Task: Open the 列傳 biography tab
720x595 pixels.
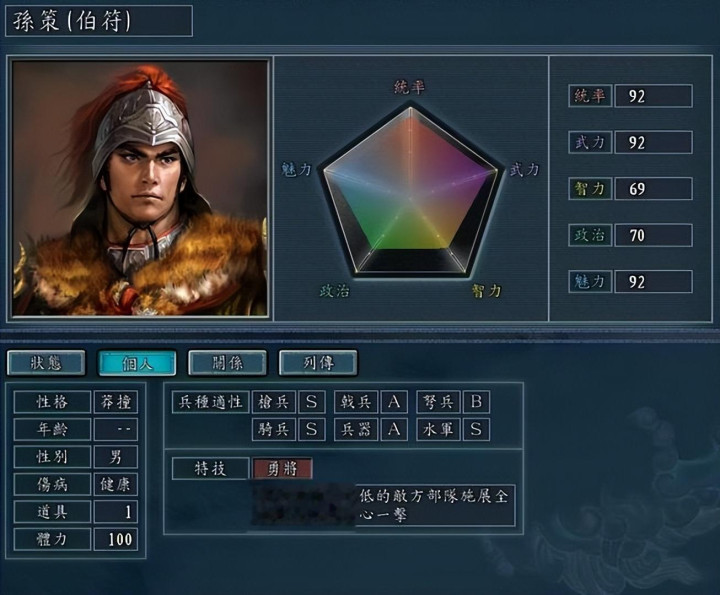Action: tap(318, 363)
